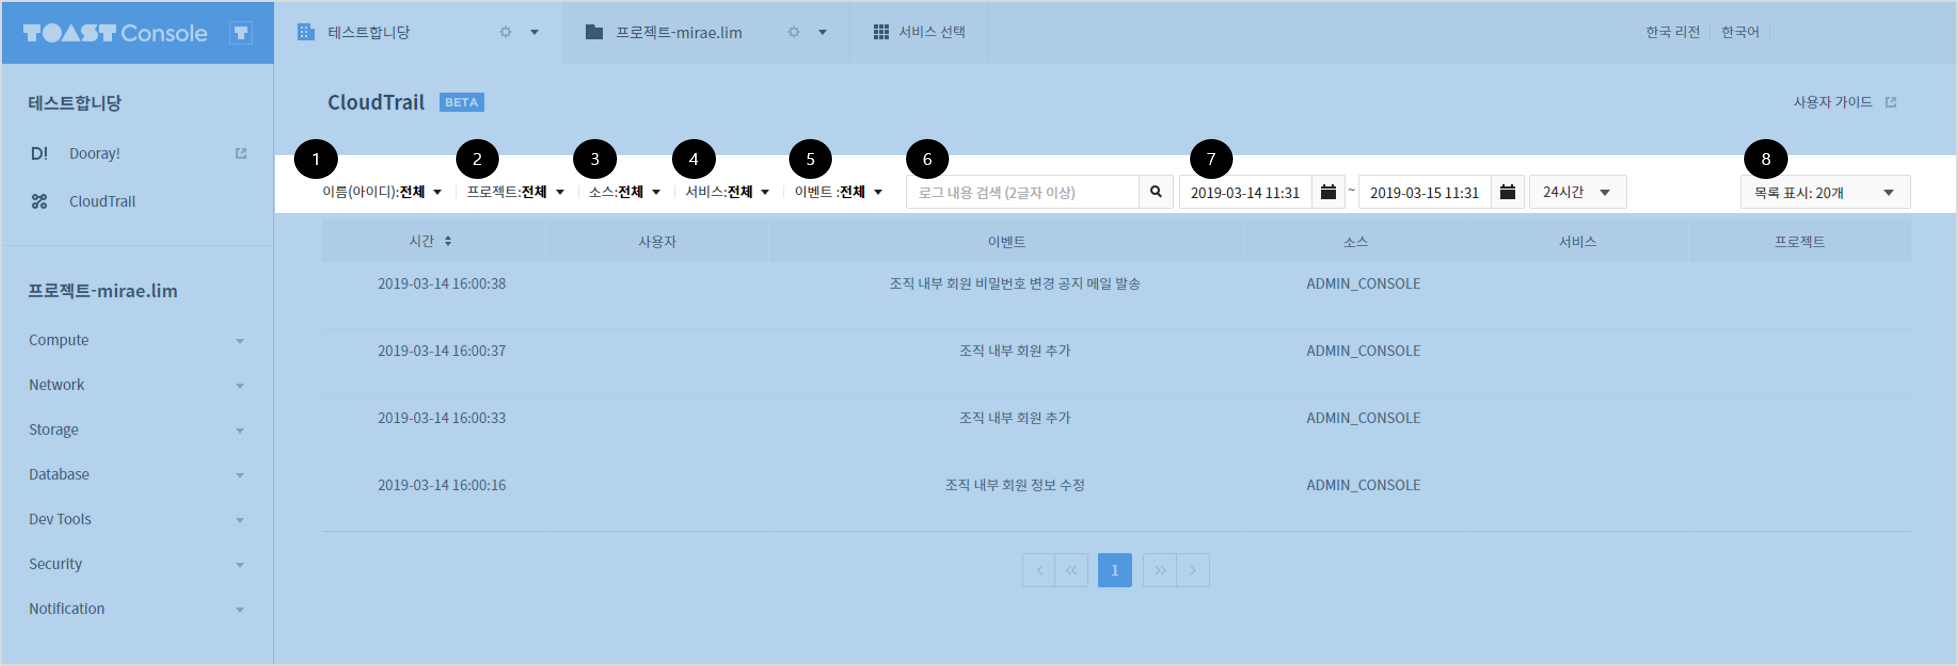Open the 서비스 filter dropdown

pos(727,192)
